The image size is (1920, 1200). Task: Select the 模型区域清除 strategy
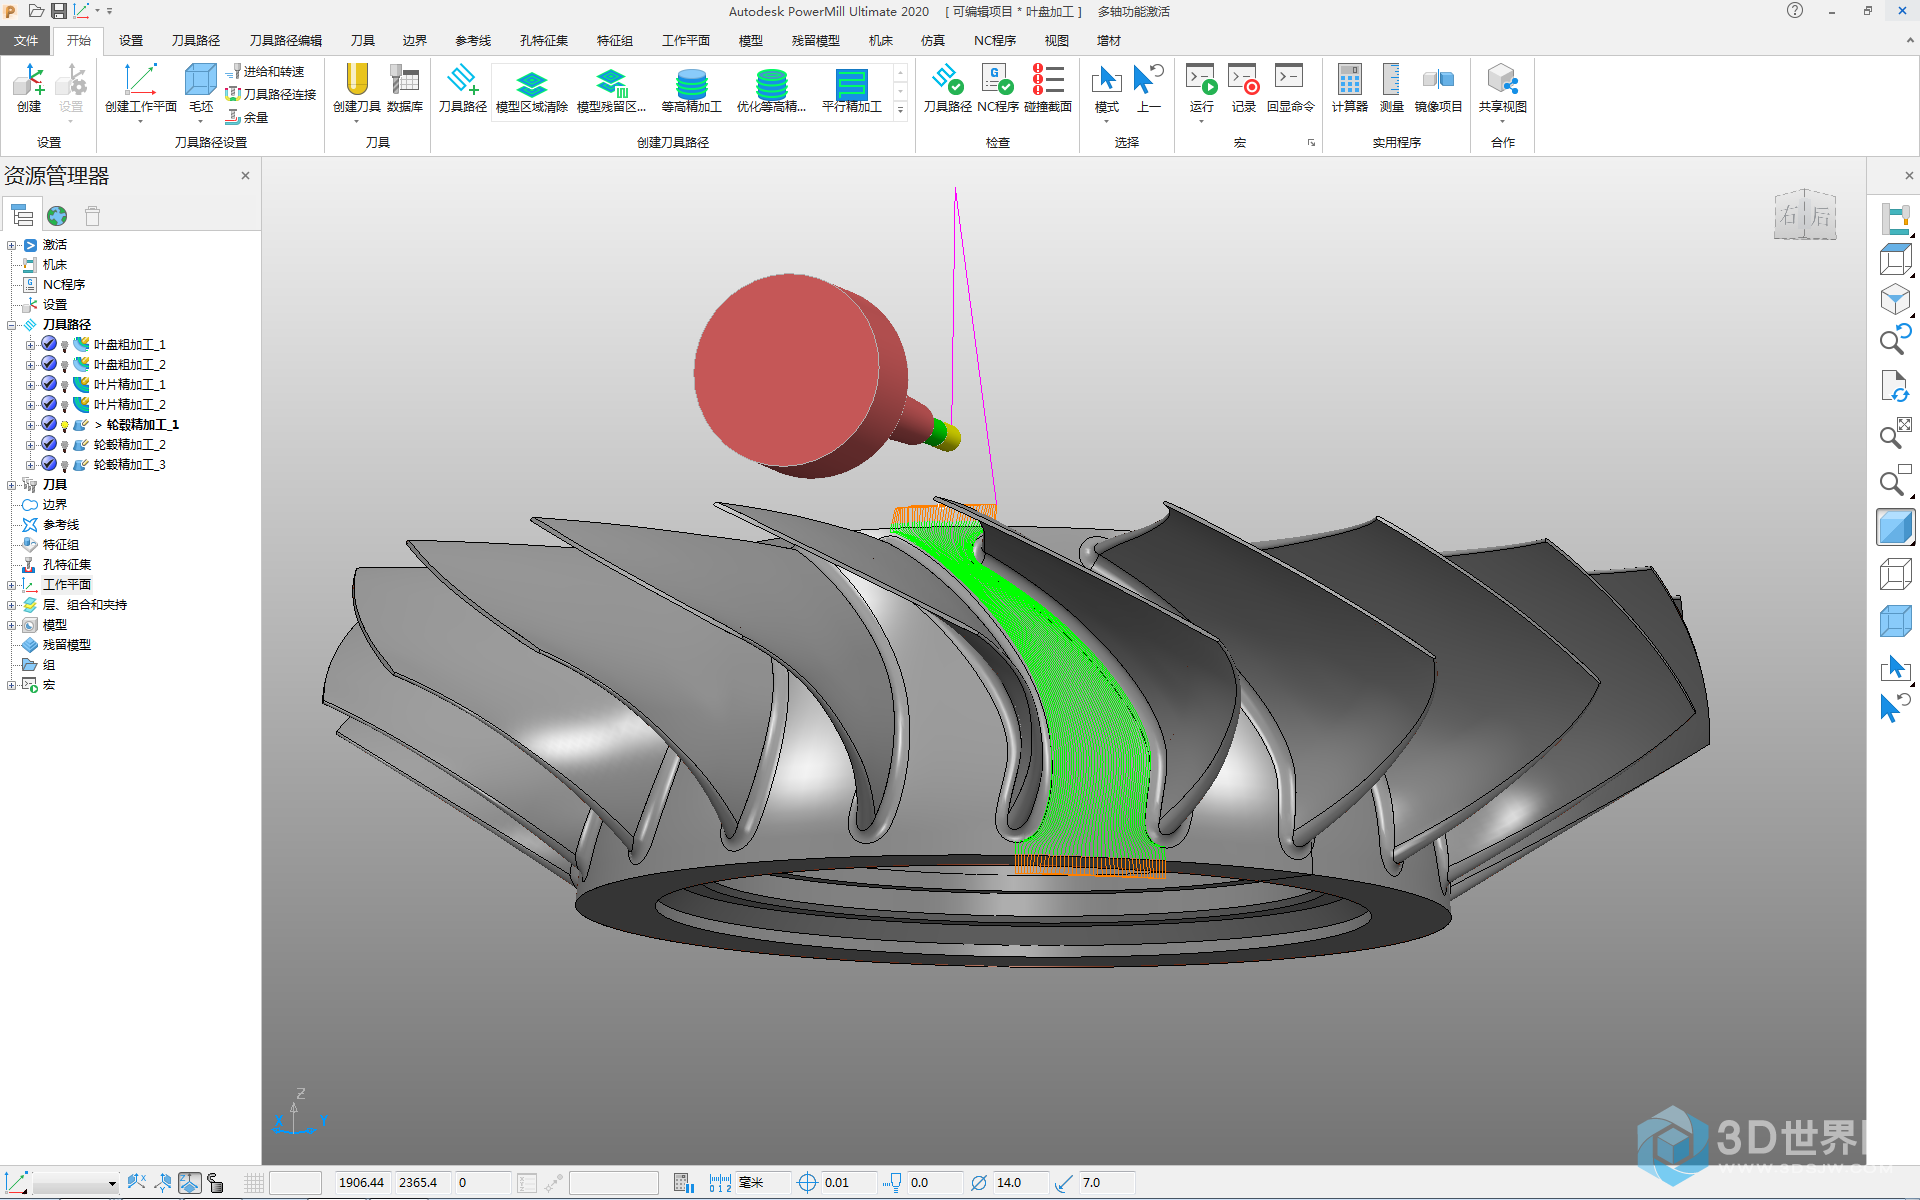pos(531,91)
